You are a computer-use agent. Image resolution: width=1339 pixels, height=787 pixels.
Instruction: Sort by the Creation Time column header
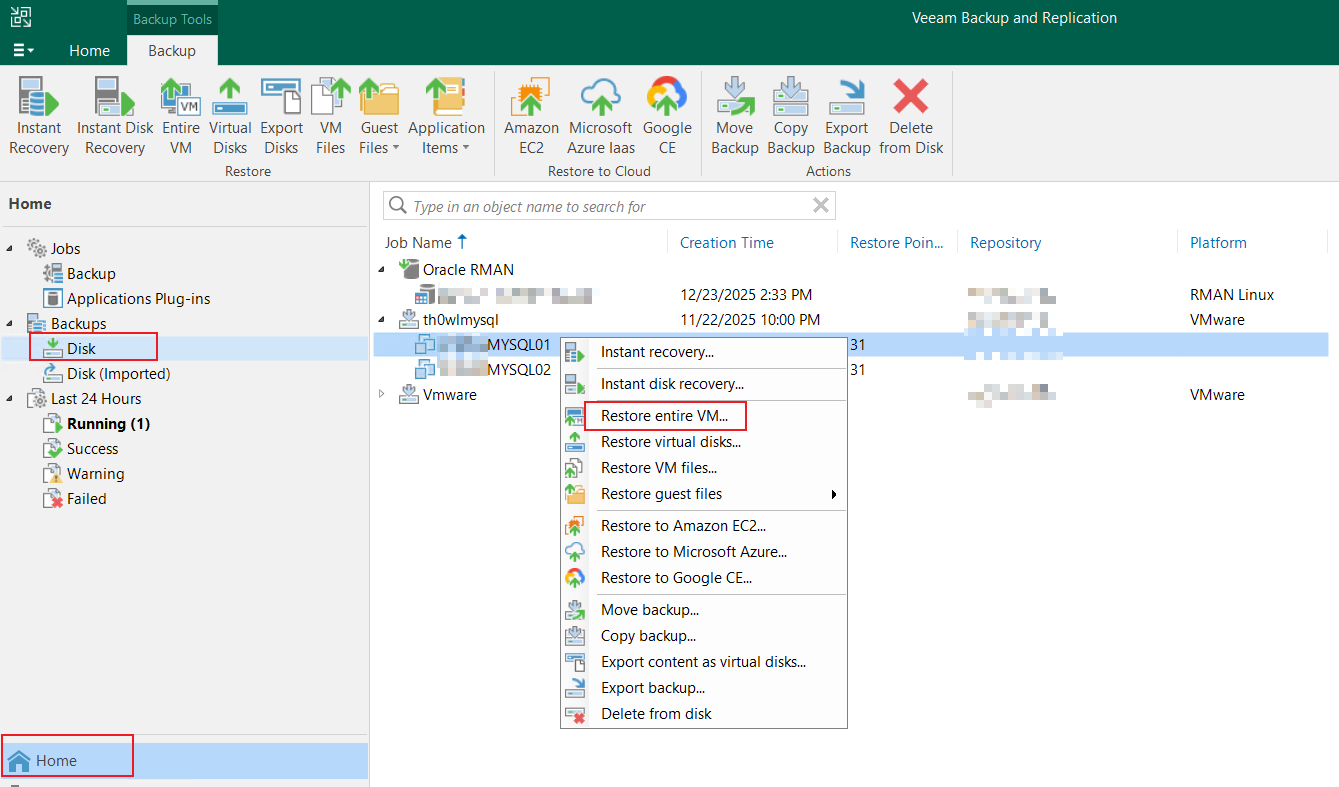click(x=727, y=242)
